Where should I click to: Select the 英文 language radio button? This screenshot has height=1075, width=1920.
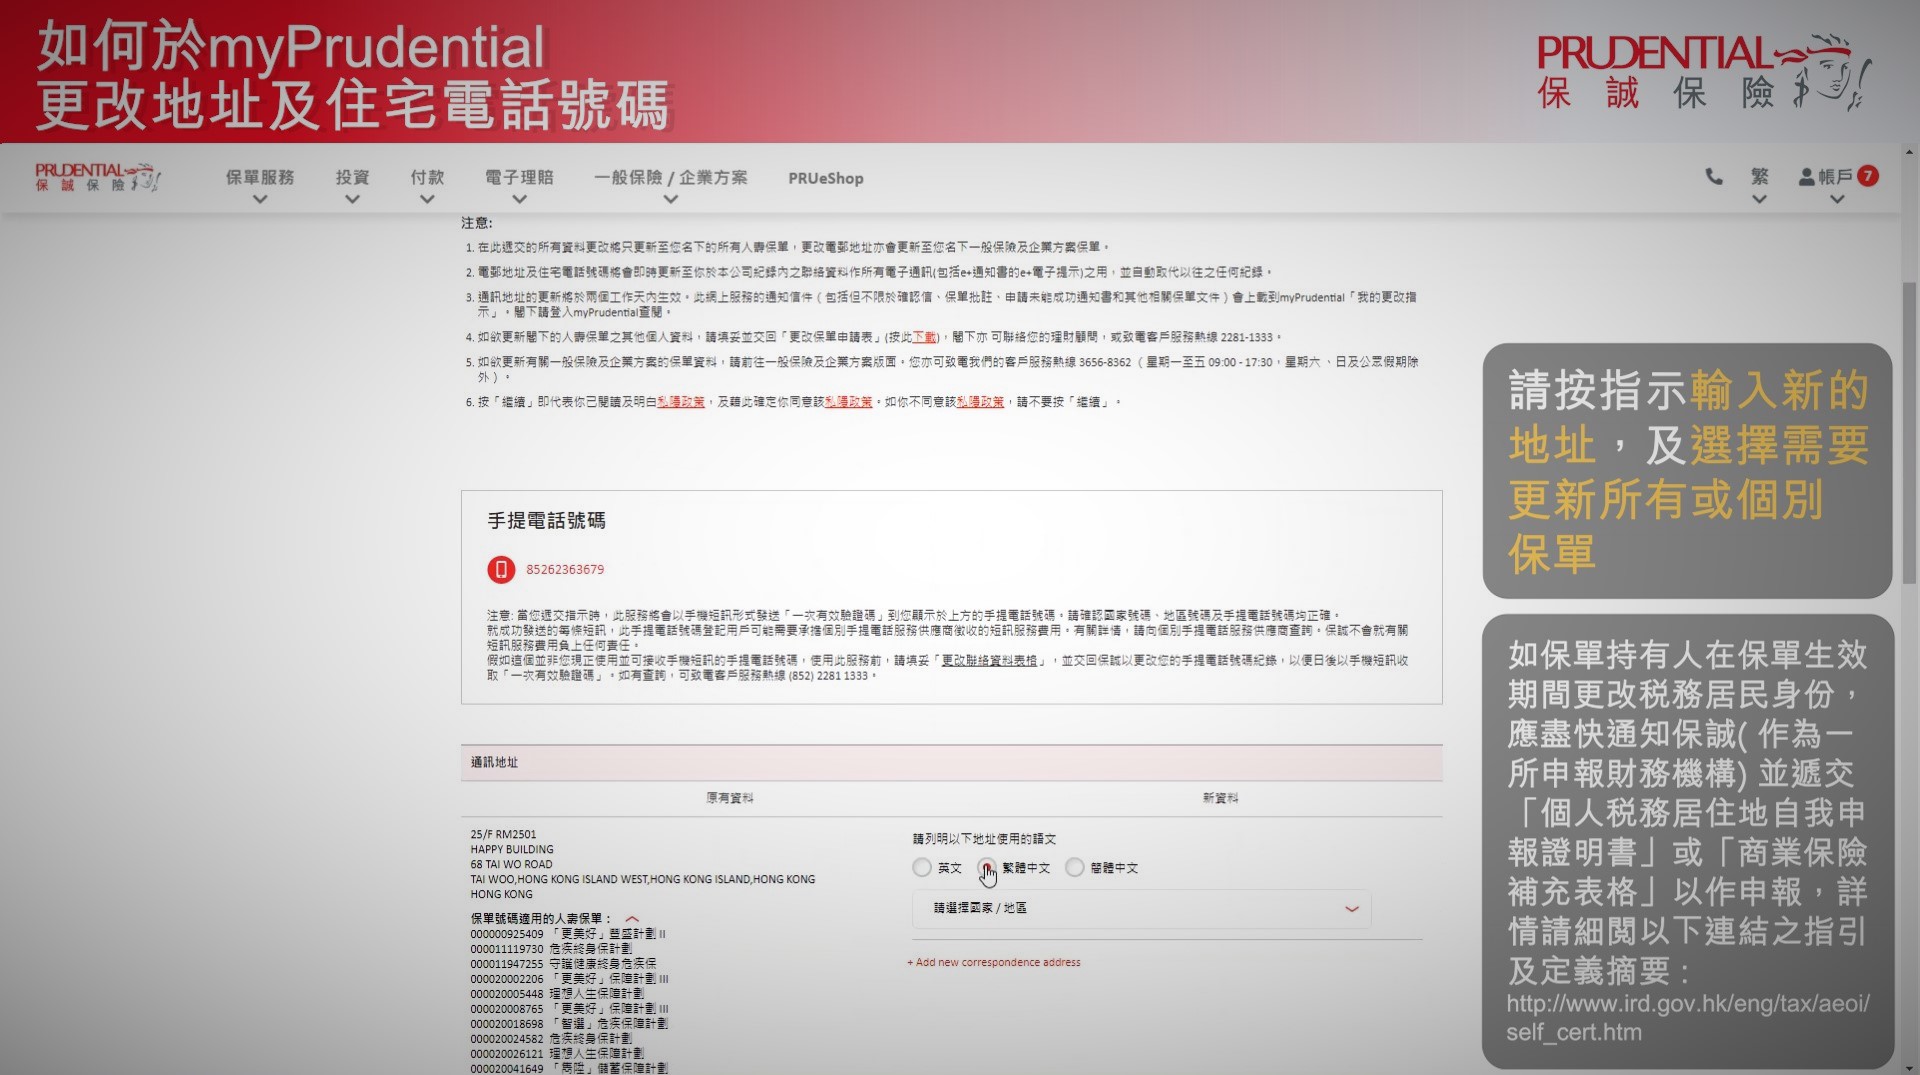921,868
